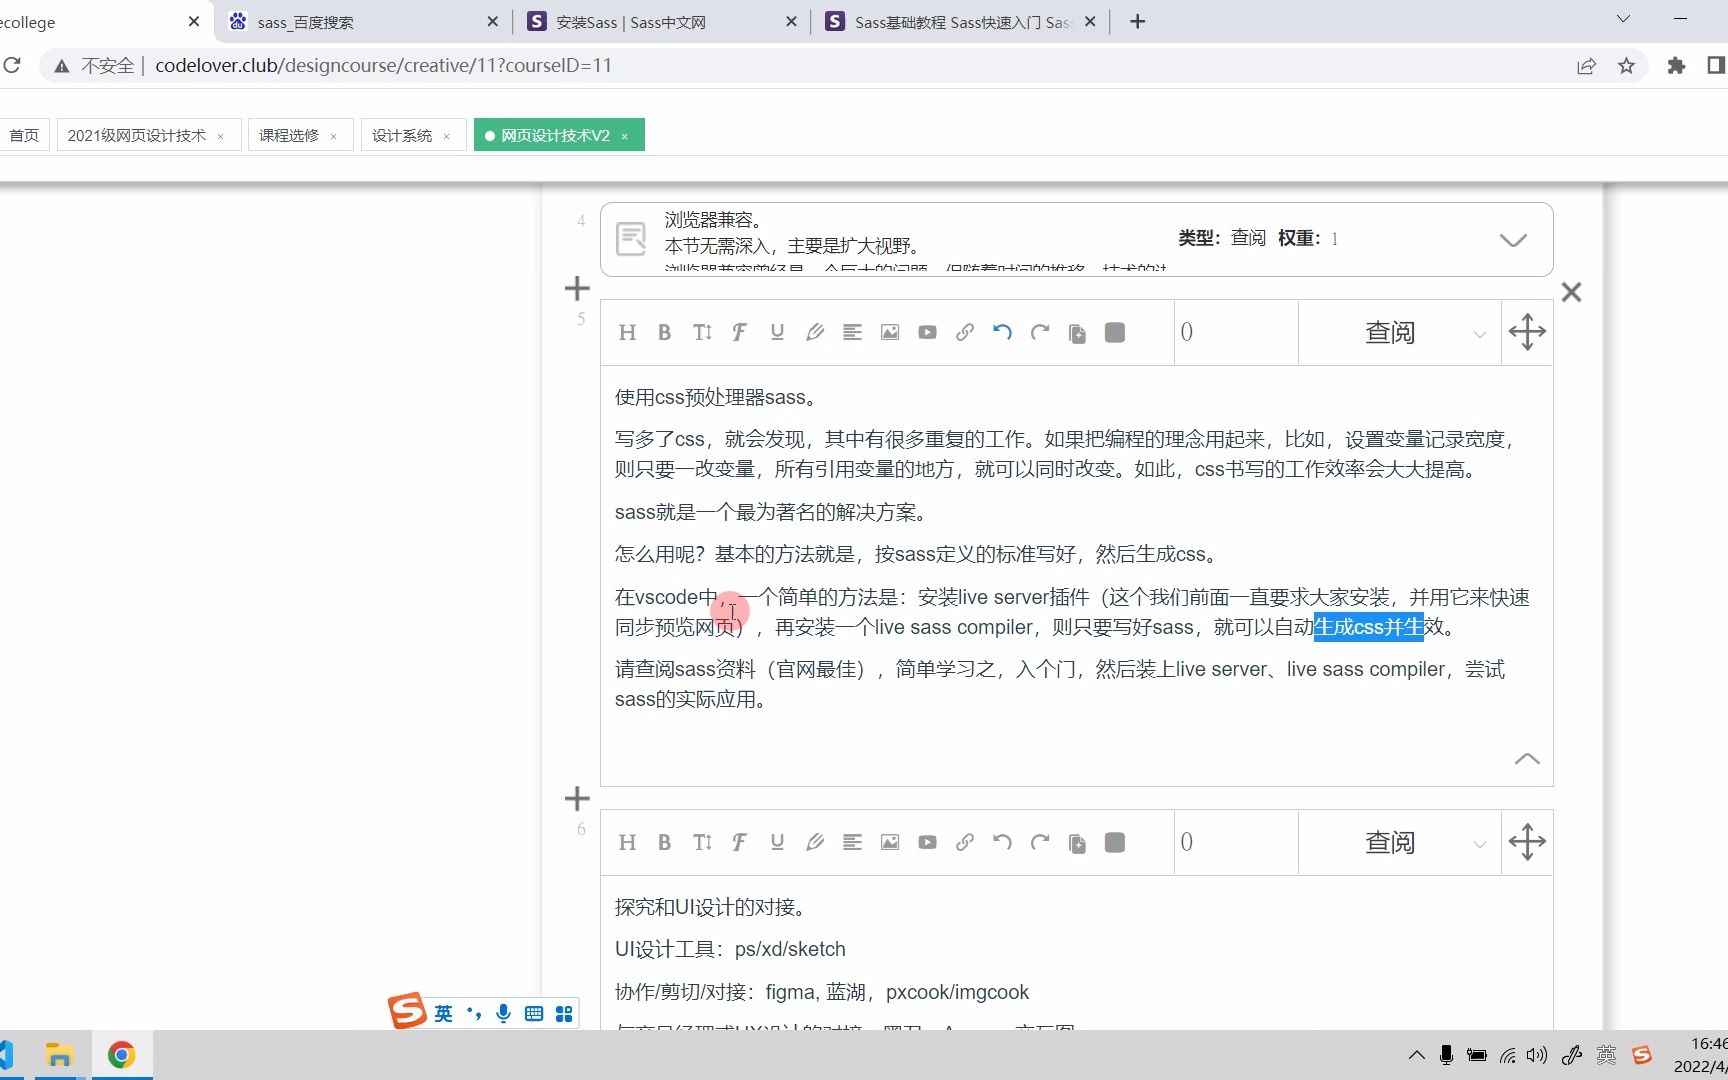
Task: Toggle Sogou input voice microphone
Action: [503, 1013]
